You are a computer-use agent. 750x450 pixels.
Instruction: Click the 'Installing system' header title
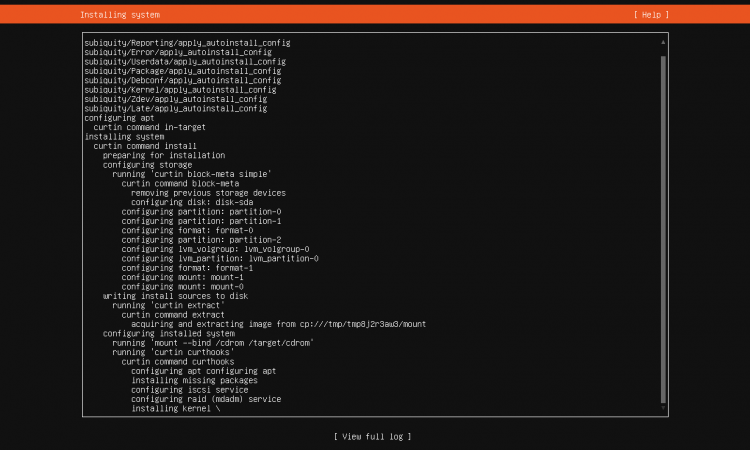(x=120, y=15)
